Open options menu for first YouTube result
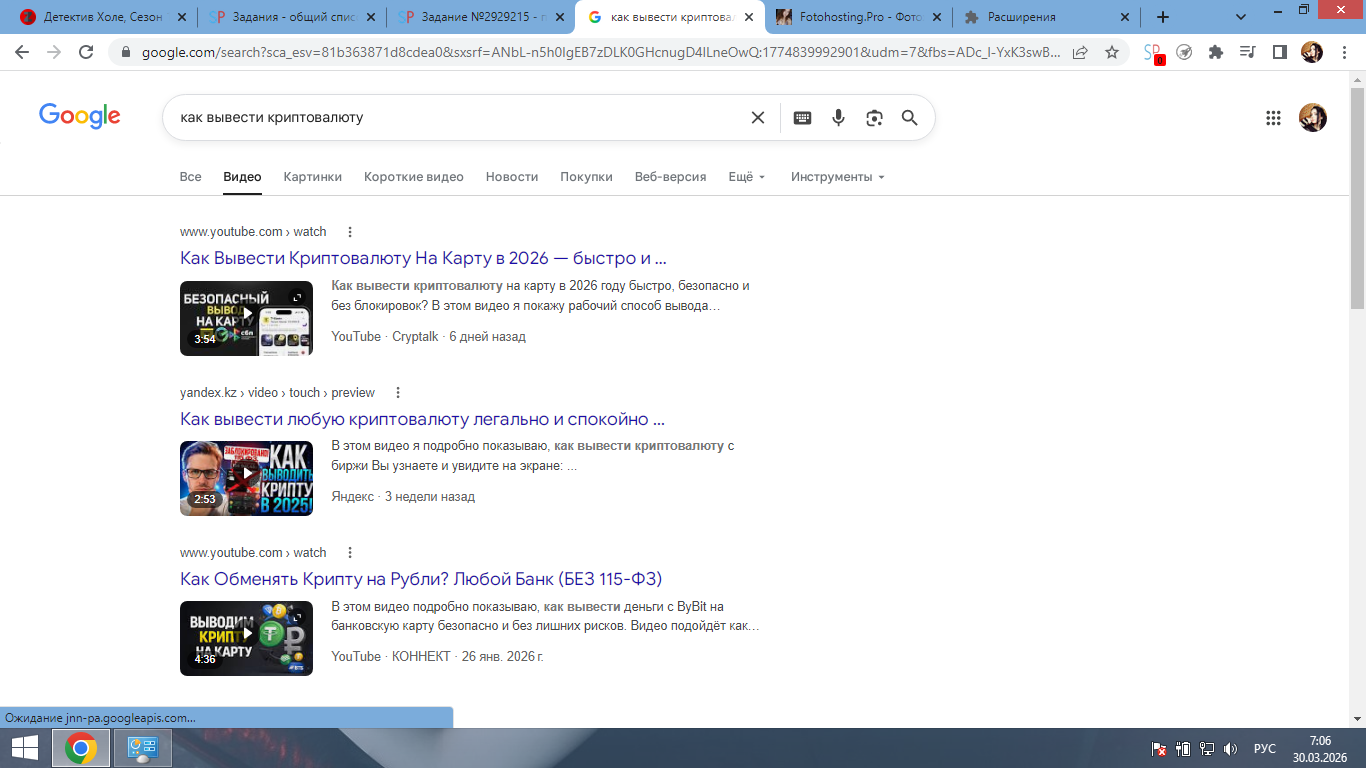 350,232
